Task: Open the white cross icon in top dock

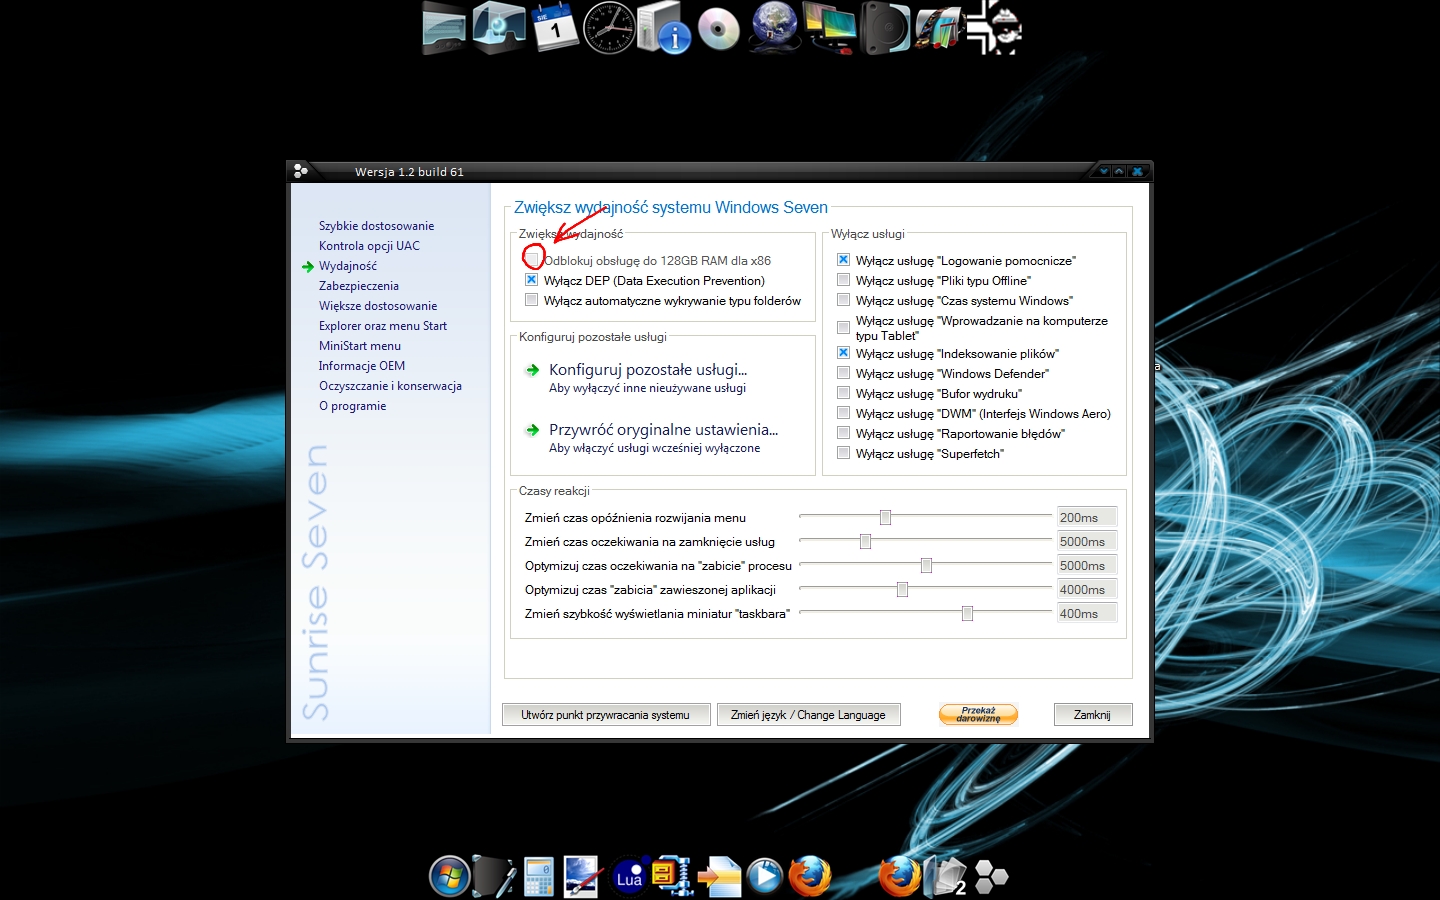Action: tap(993, 27)
